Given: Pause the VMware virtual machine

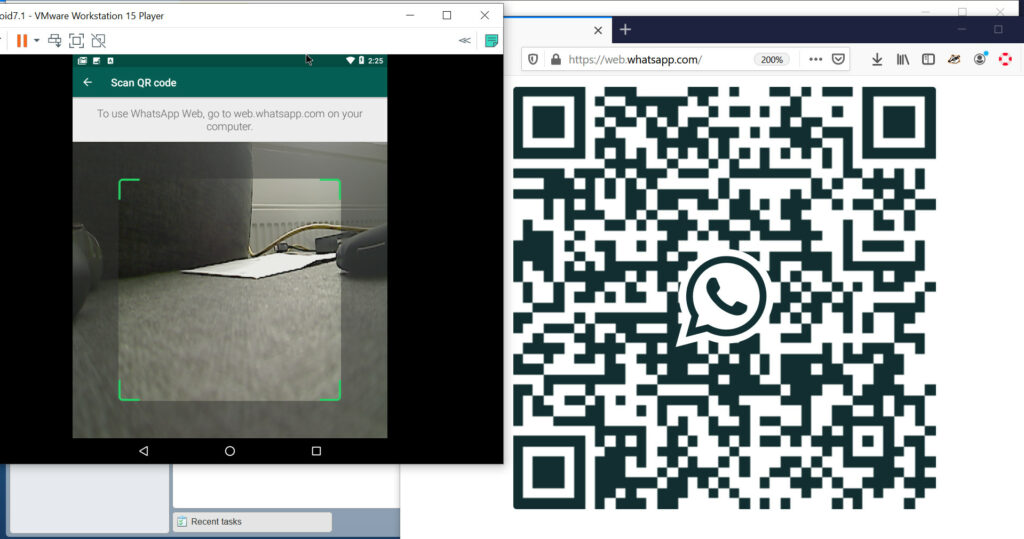Looking at the screenshot, I should coord(22,41).
